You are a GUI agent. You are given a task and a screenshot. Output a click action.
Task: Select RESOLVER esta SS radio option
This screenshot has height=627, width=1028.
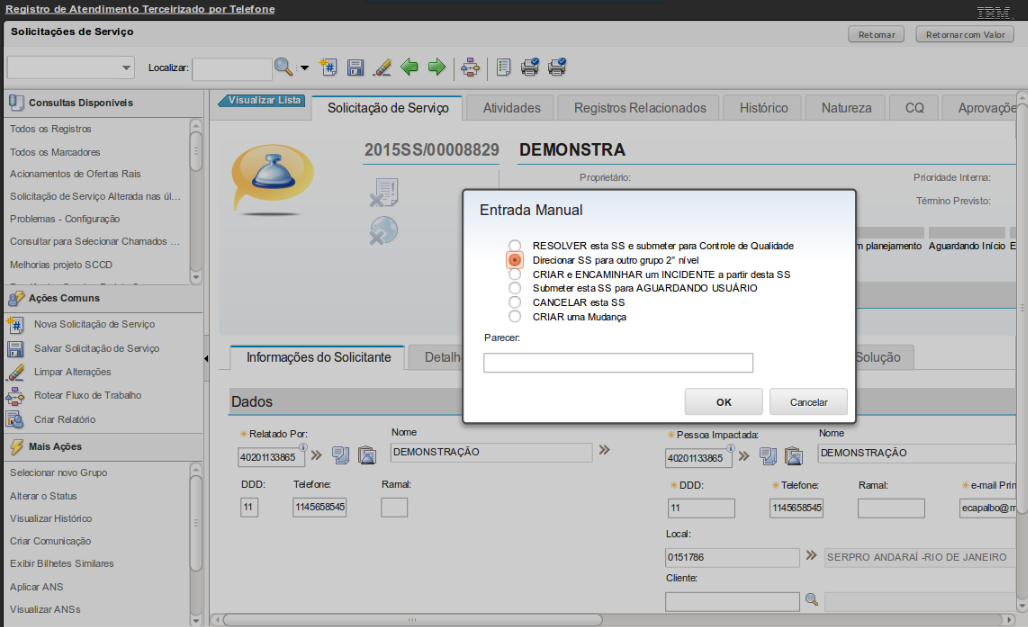pos(514,245)
